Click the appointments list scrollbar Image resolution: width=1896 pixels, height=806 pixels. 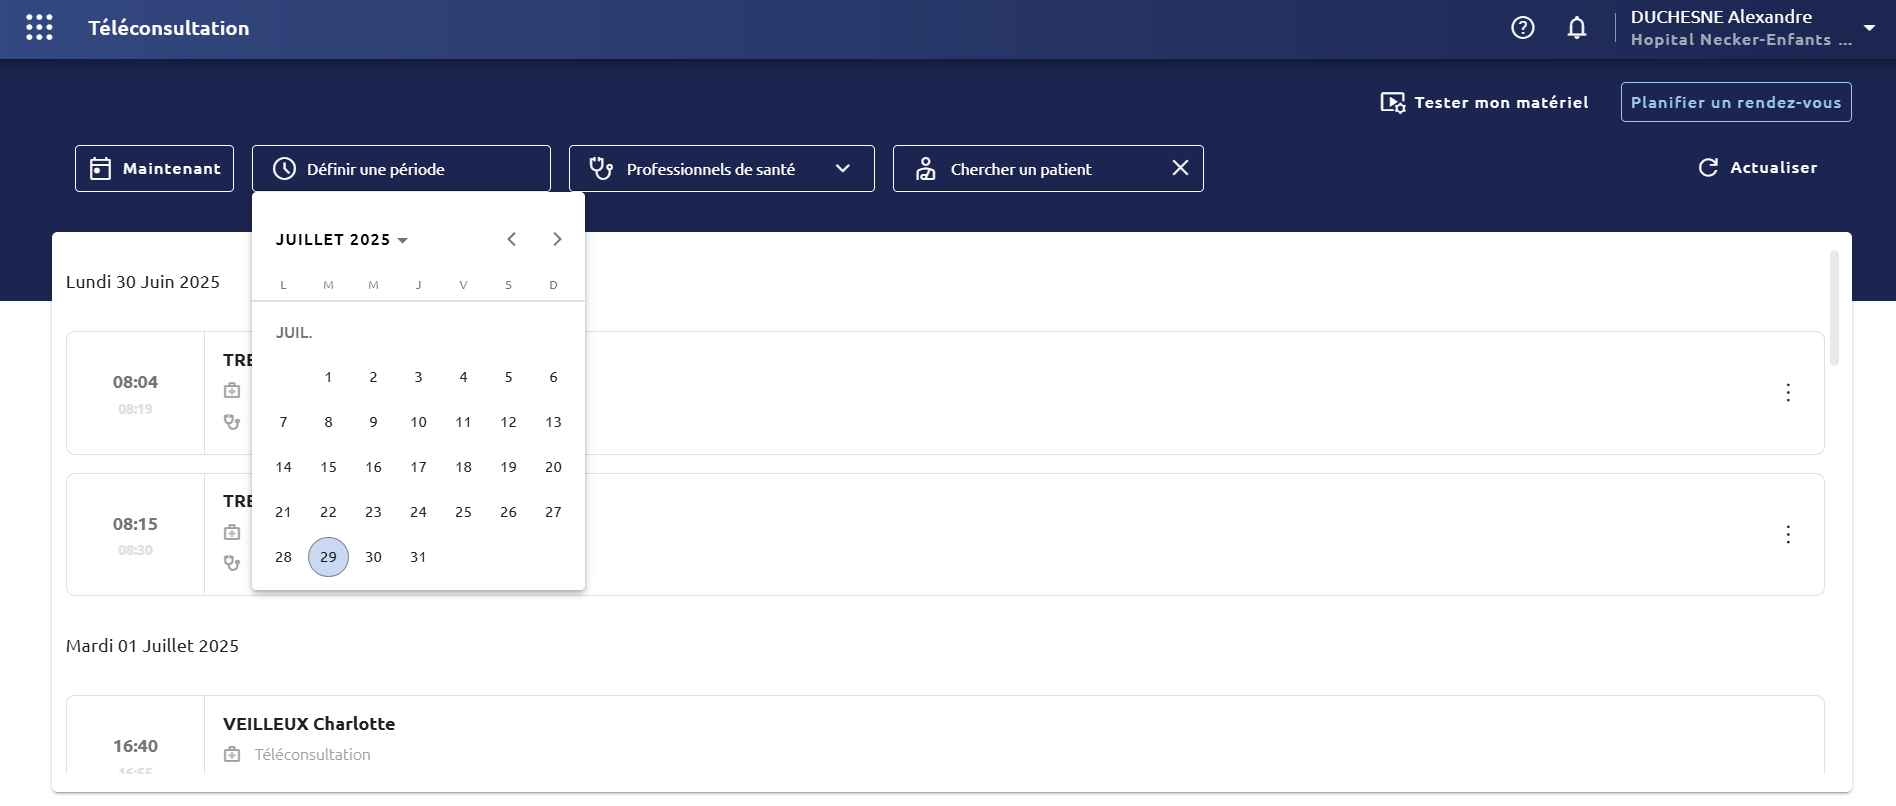[1834, 308]
